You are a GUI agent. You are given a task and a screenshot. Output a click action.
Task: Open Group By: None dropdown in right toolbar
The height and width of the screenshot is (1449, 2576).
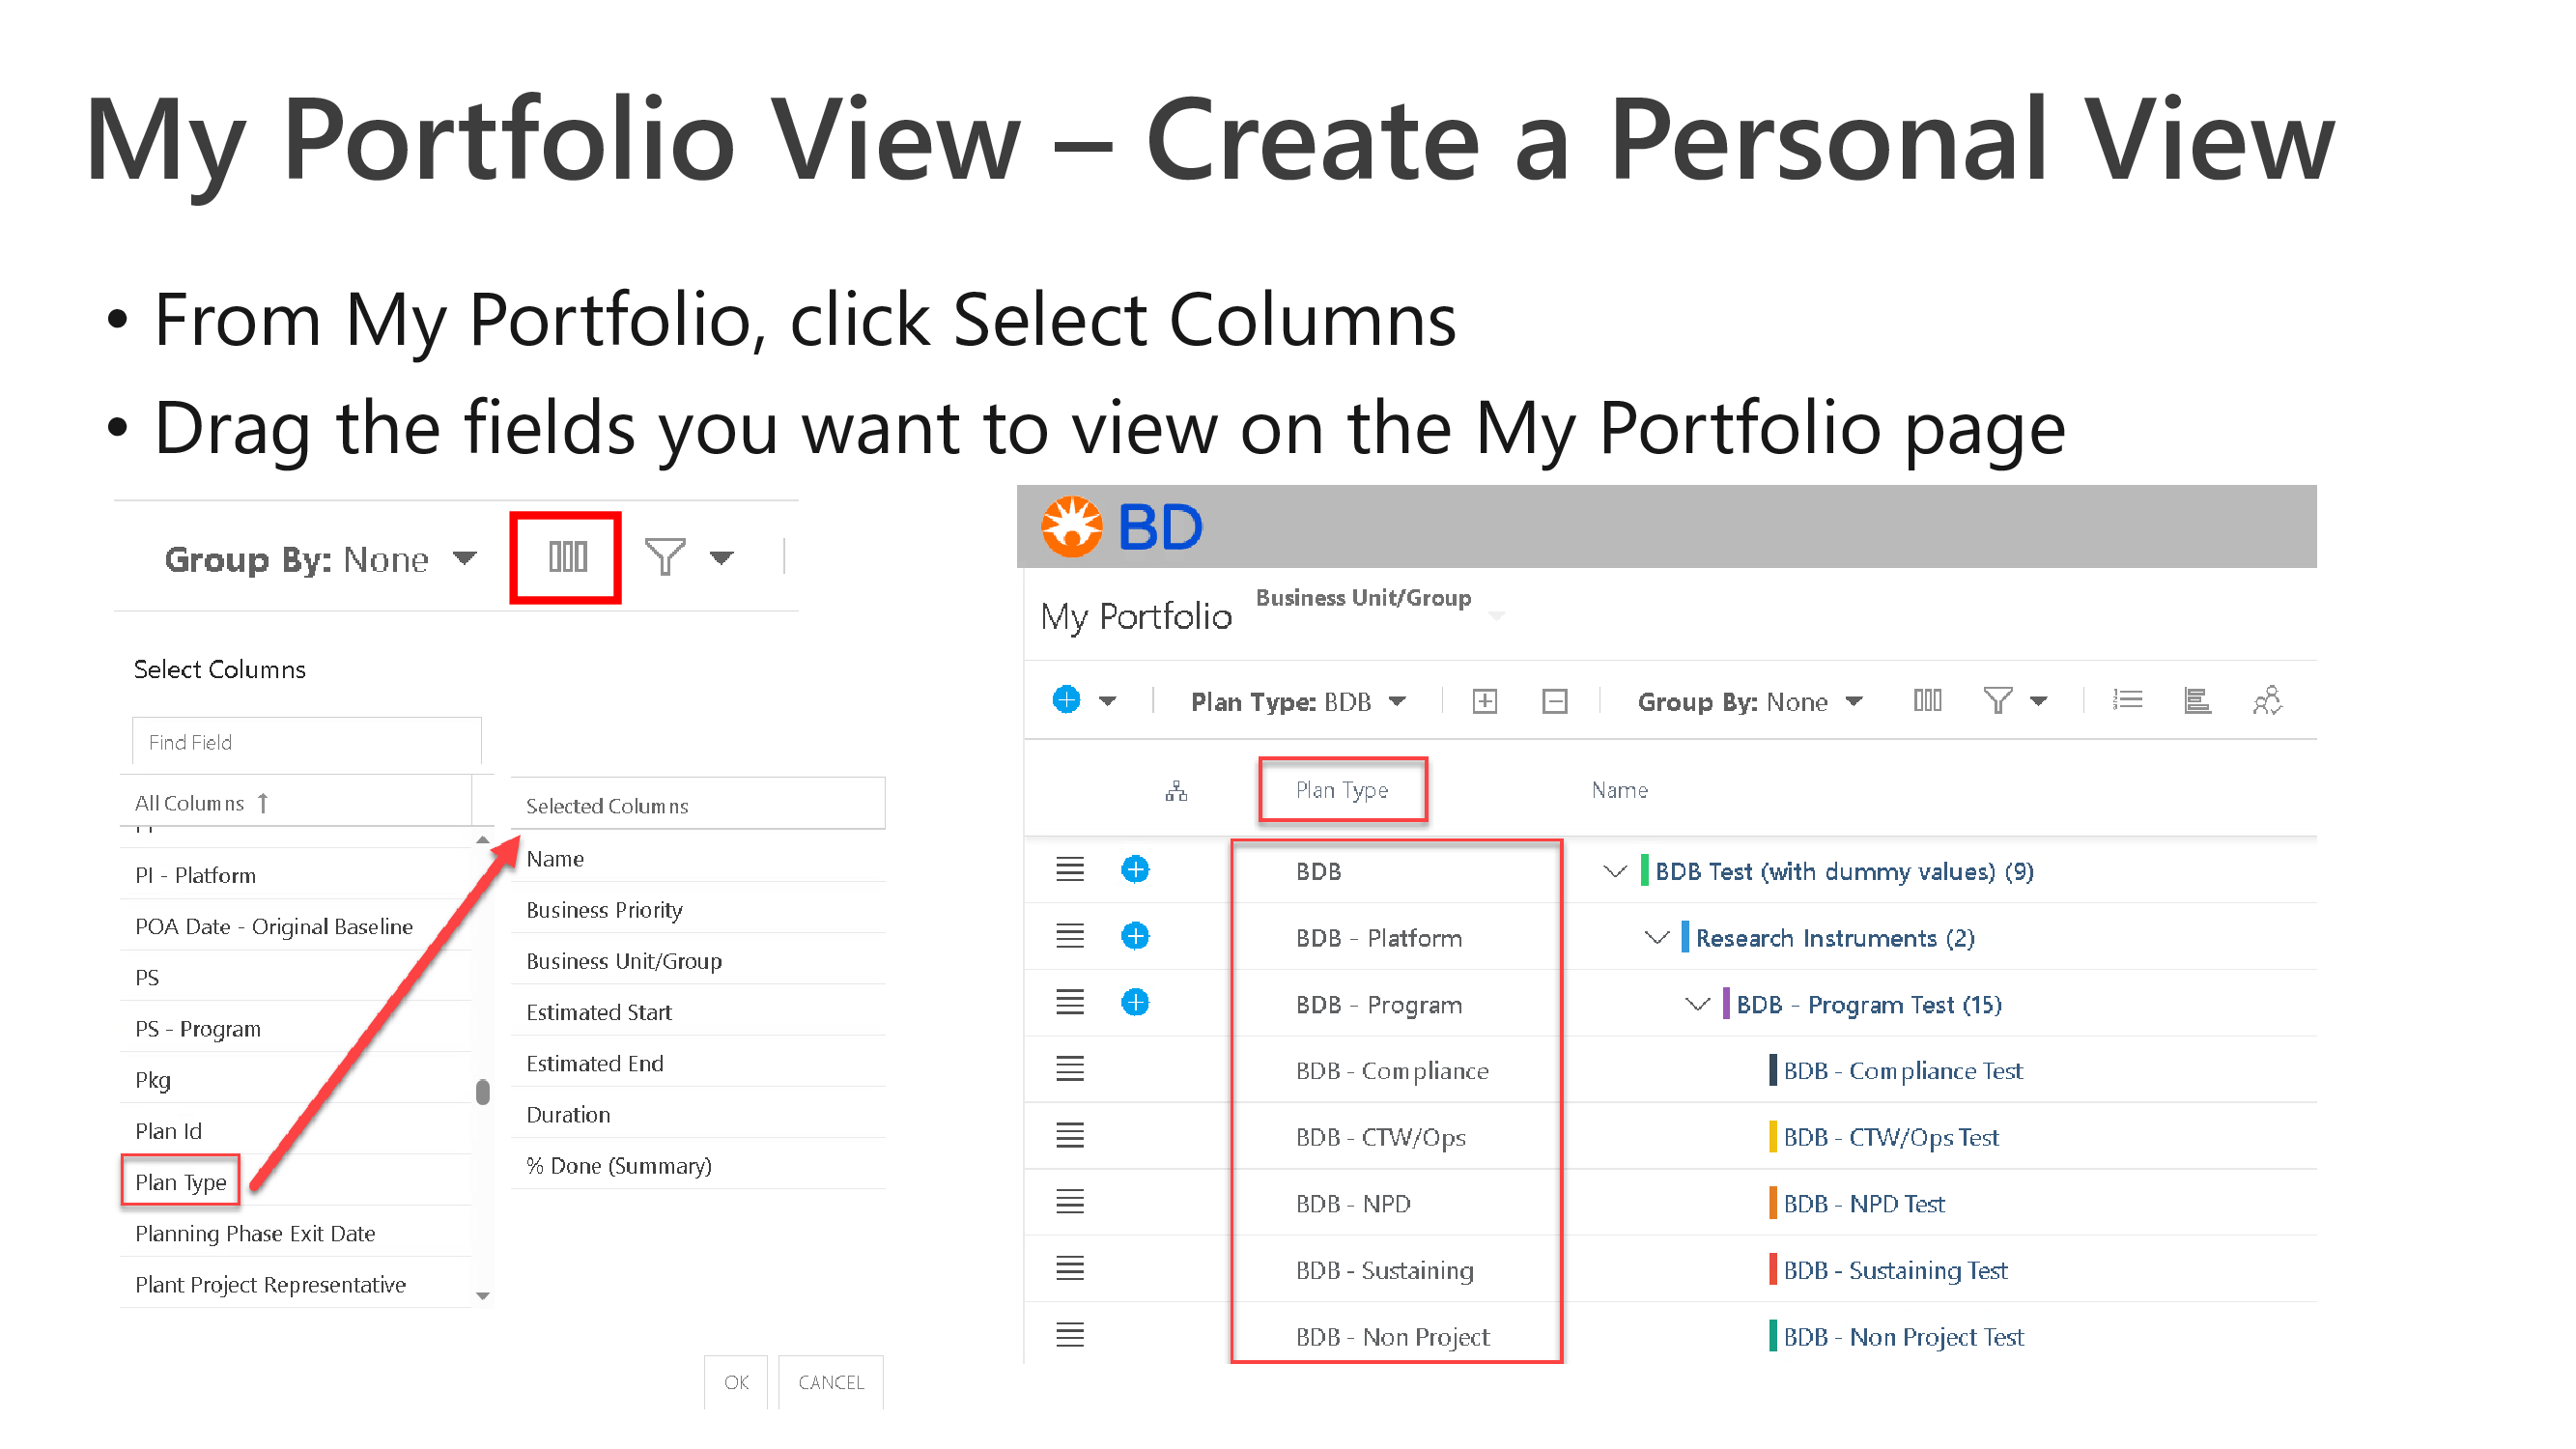click(1750, 701)
